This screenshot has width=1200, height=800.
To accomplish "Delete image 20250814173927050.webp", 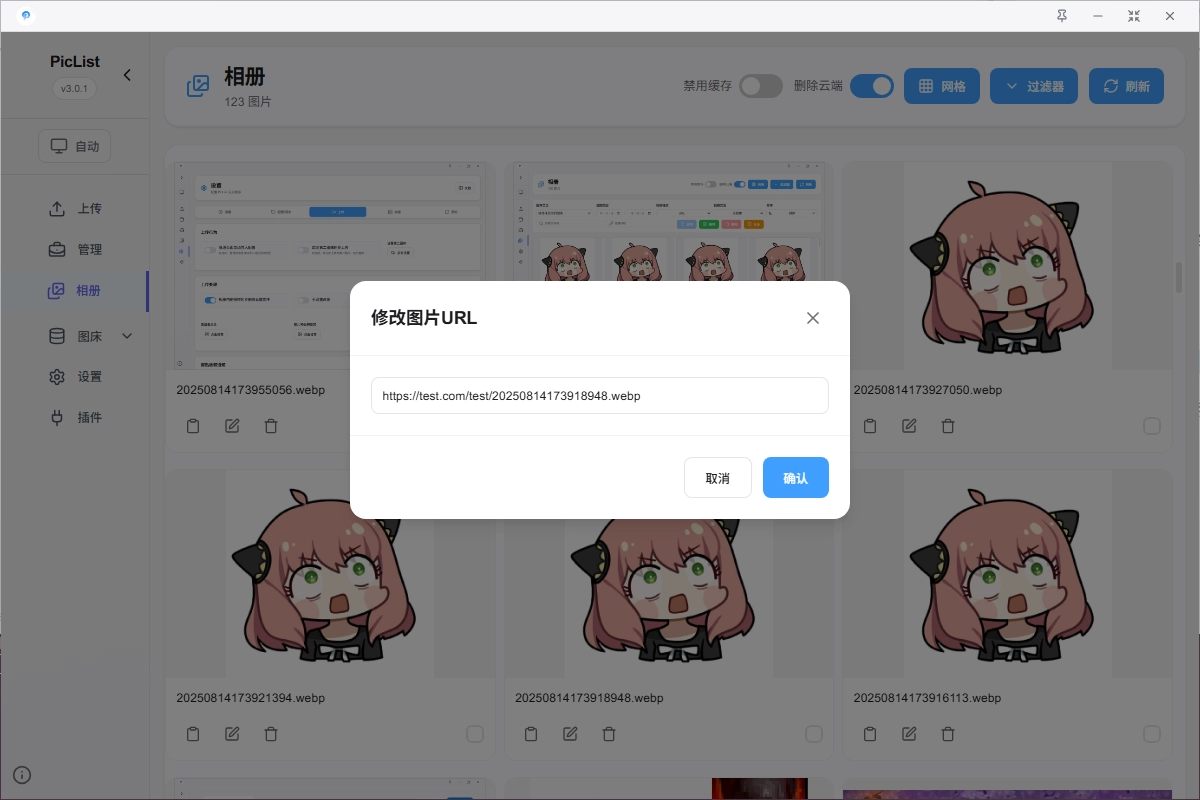I will click(948, 426).
